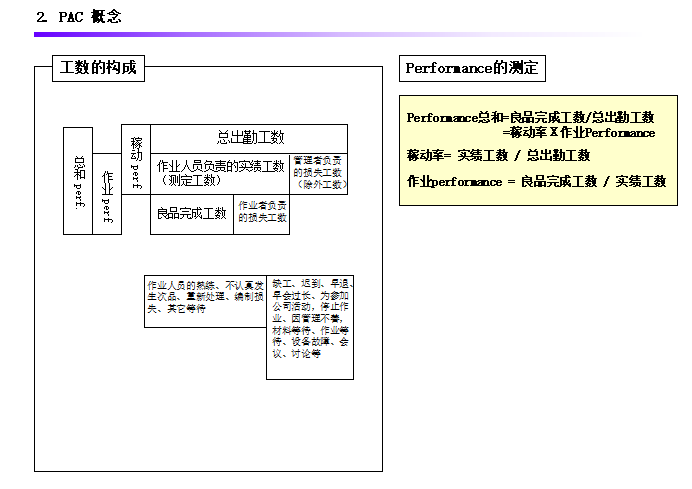
Task: Select the "作业performance = 良品完成工数 / 实绩工数" formula
Action: [x=536, y=181]
